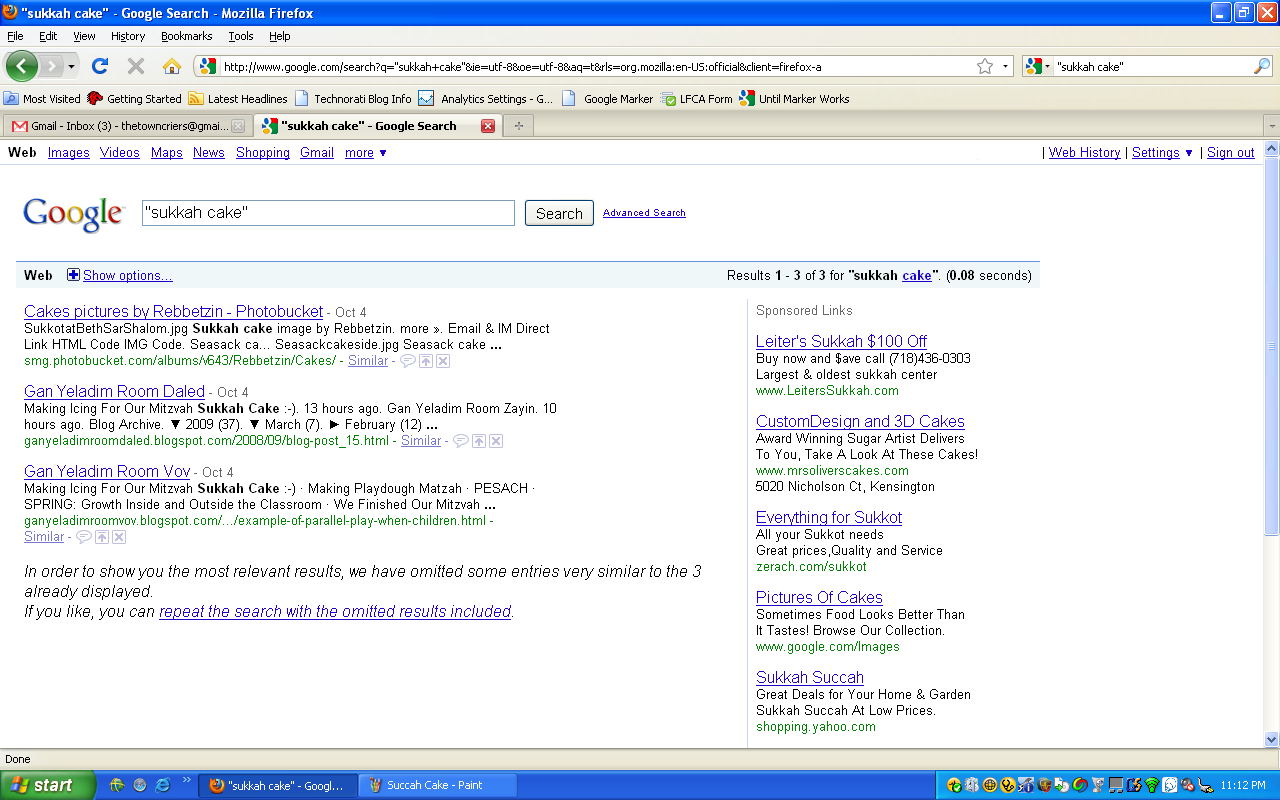The width and height of the screenshot is (1280, 800).
Task: Open the list all tabs dropdown
Action: [x=1271, y=126]
